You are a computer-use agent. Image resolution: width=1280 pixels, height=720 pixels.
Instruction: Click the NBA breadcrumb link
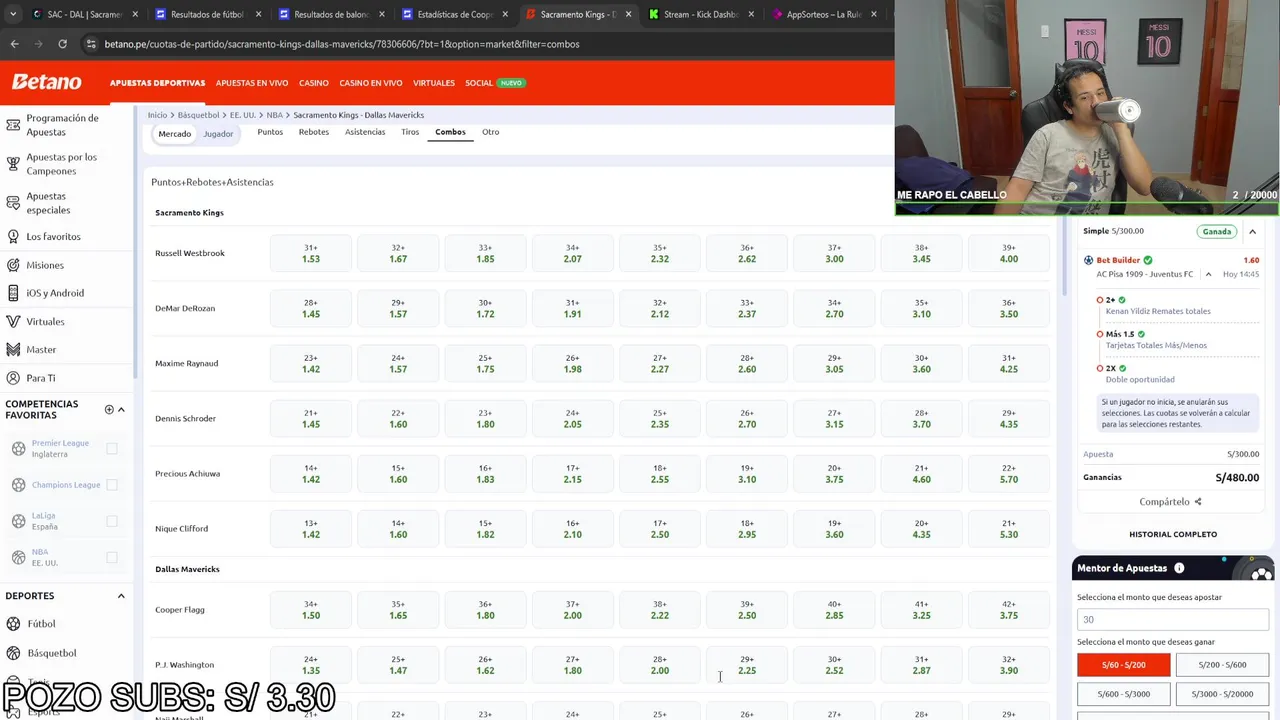274,115
